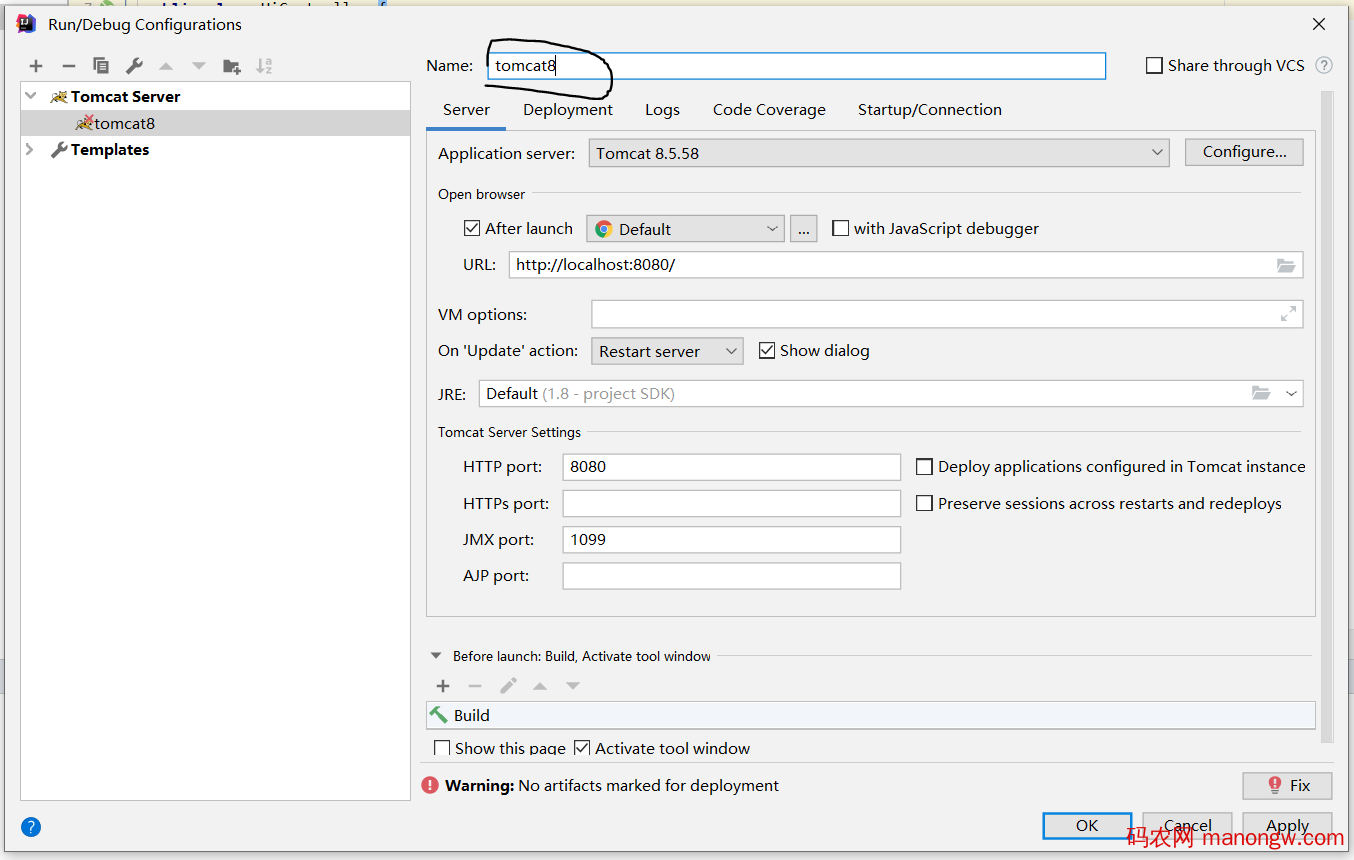
Task: Open the Startup/Connection tab
Action: click(929, 110)
